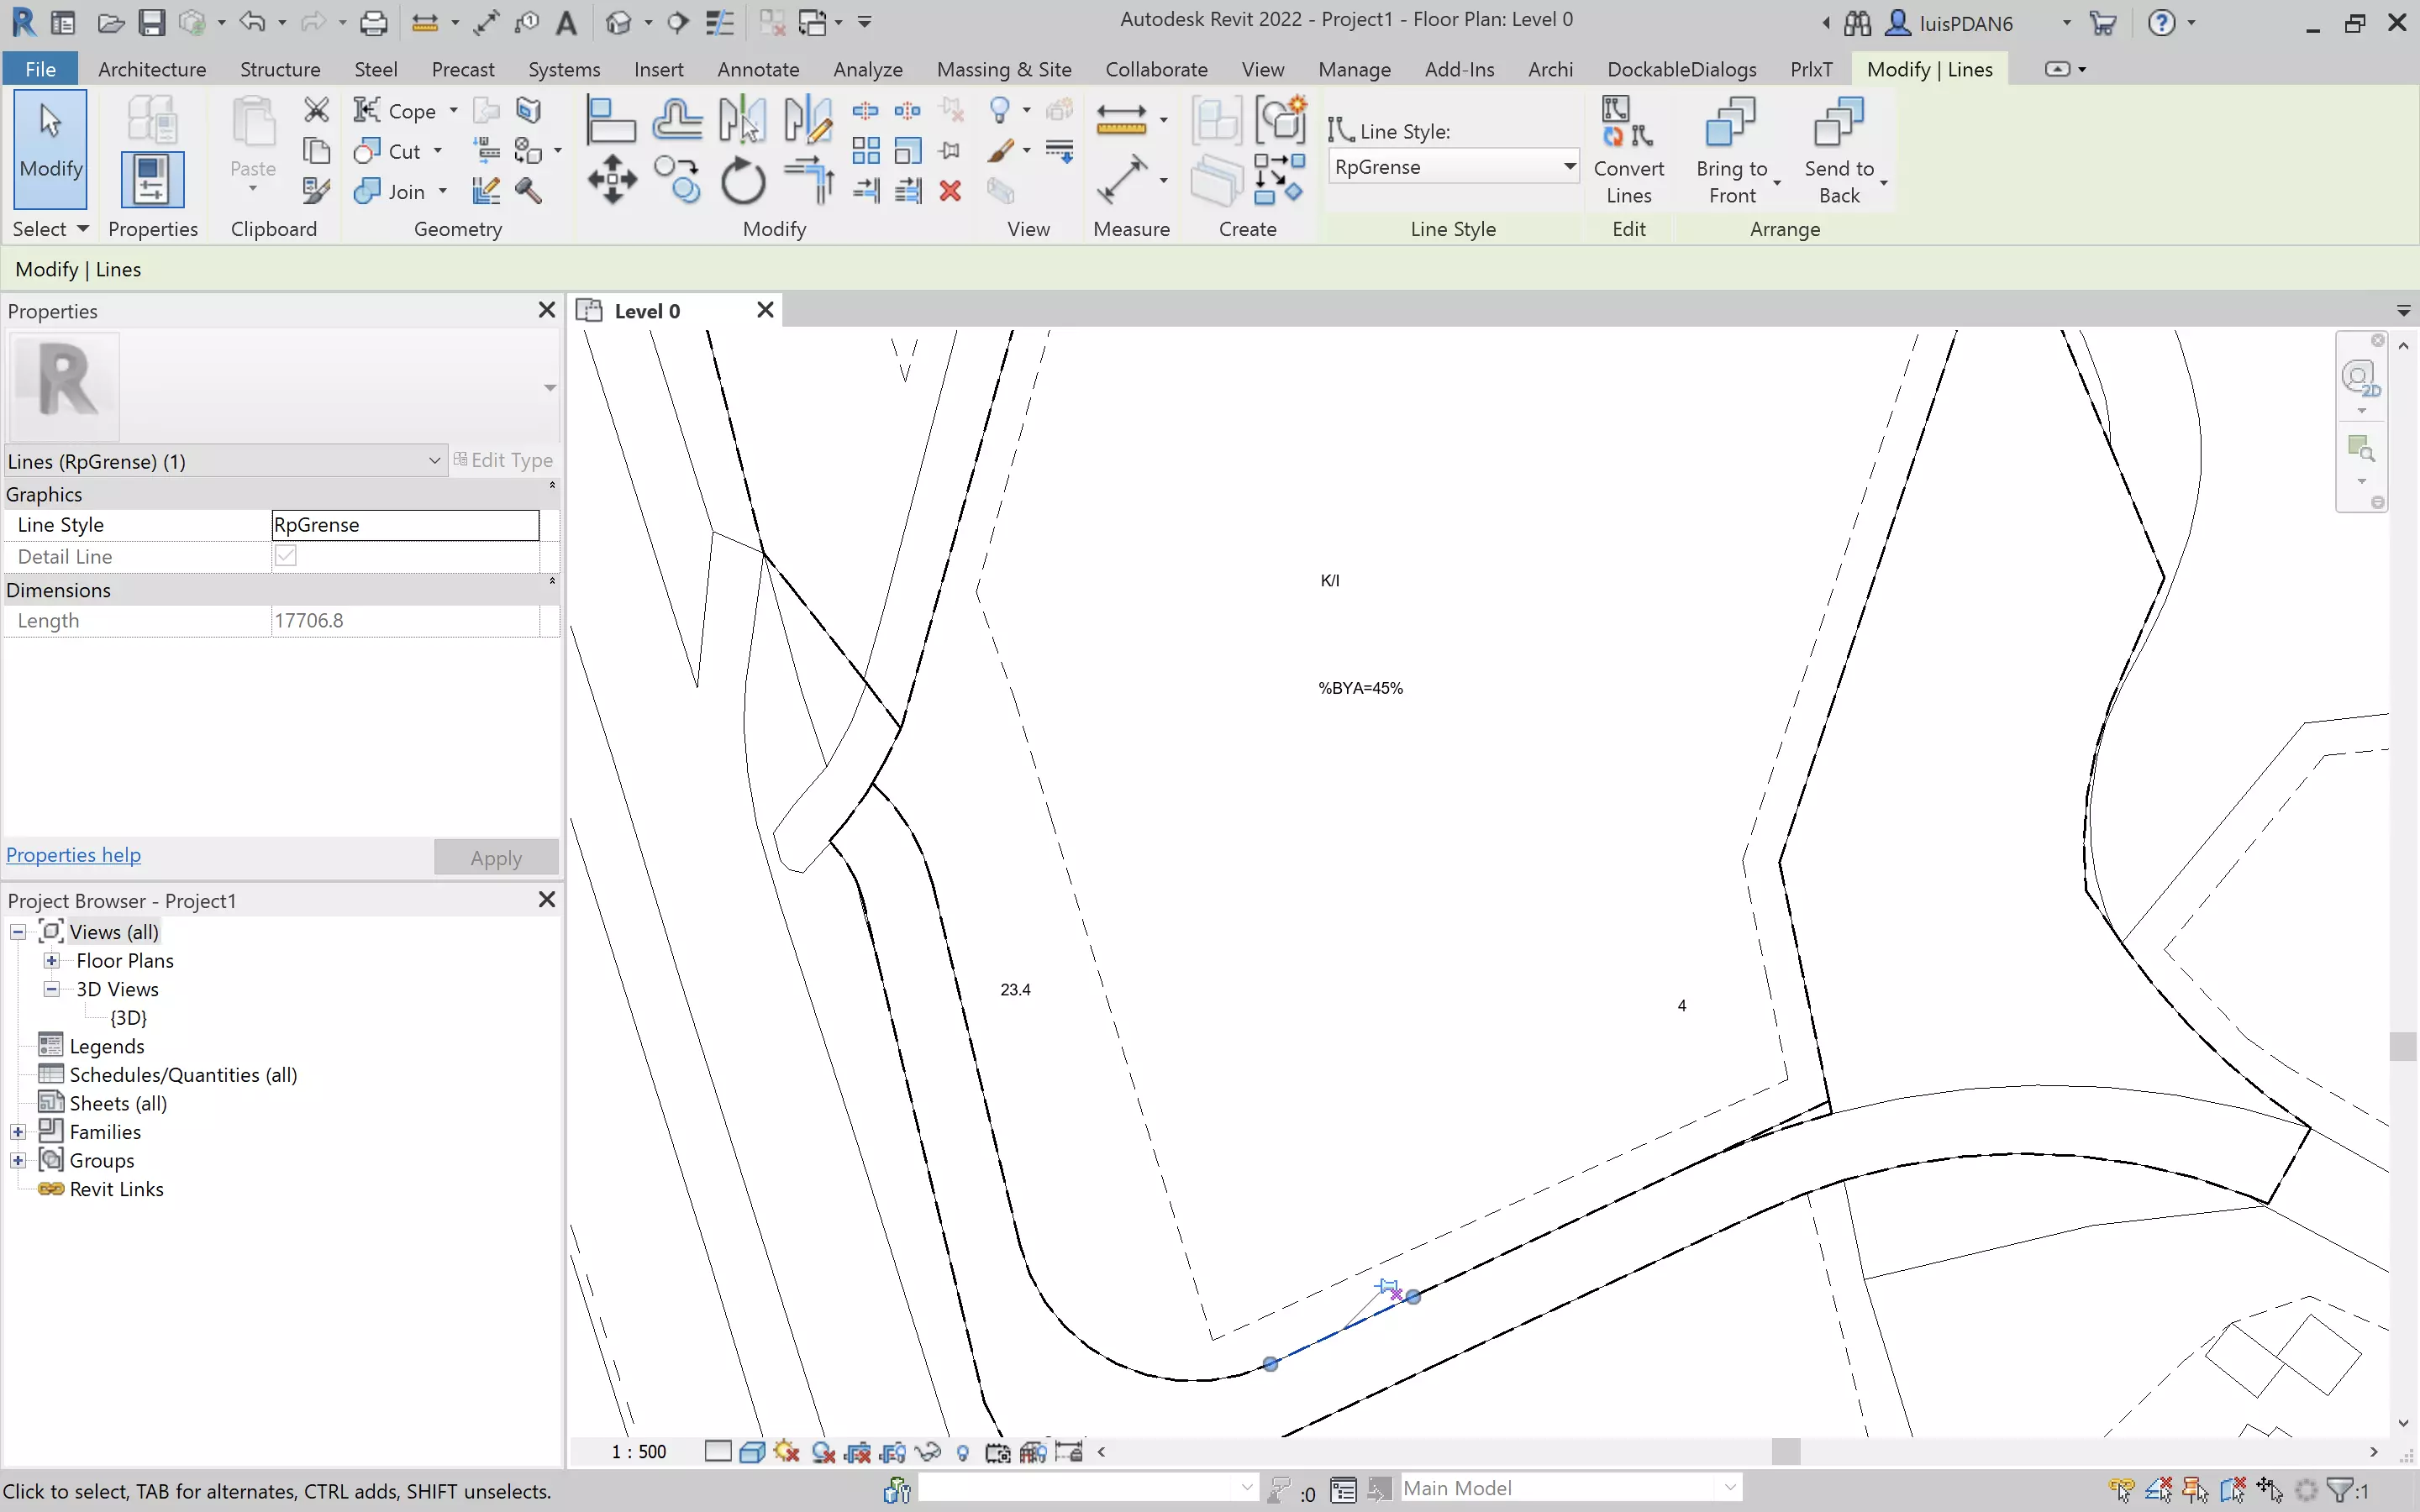The height and width of the screenshot is (1512, 2420).
Task: Toggle the Detail Line checkbox
Action: 286,556
